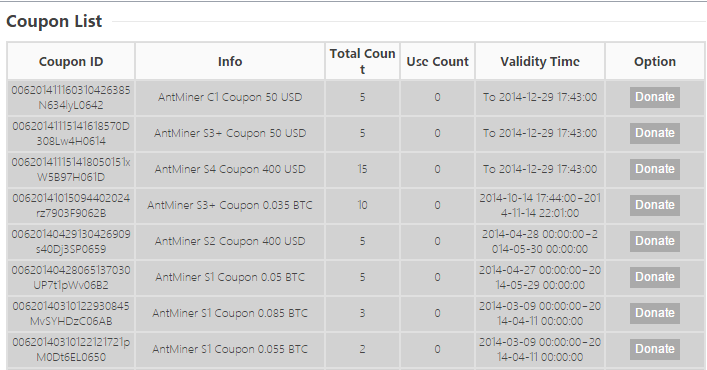The image size is (707, 370).
Task: Click the Coupon List heading
Action: pyautogui.click(x=54, y=21)
